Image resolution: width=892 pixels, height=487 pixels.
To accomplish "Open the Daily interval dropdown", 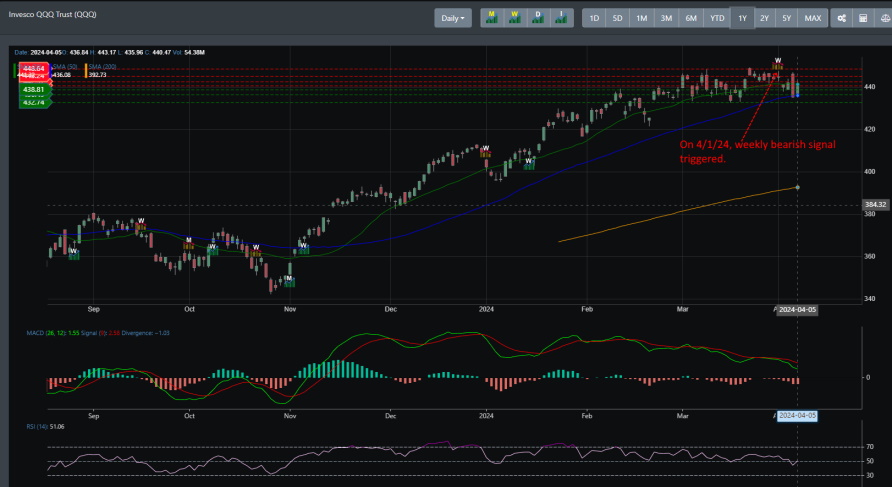I will 453,18.
